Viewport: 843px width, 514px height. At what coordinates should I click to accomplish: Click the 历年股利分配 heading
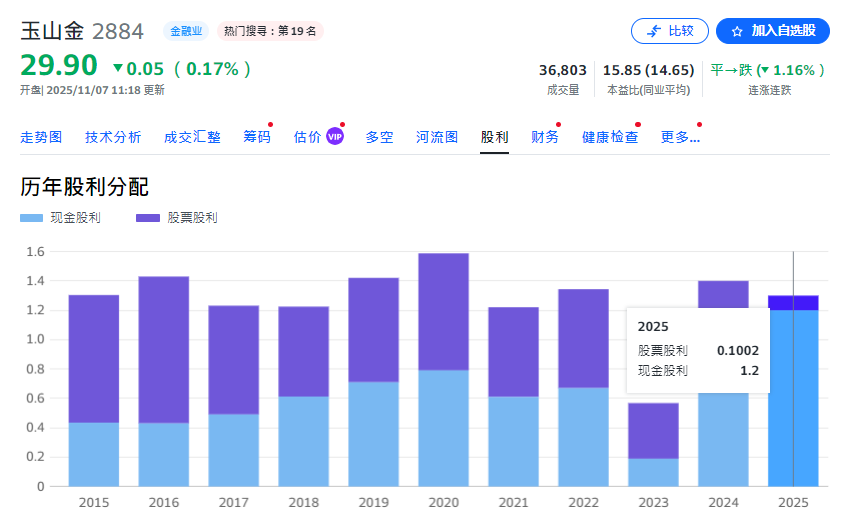pos(84,187)
